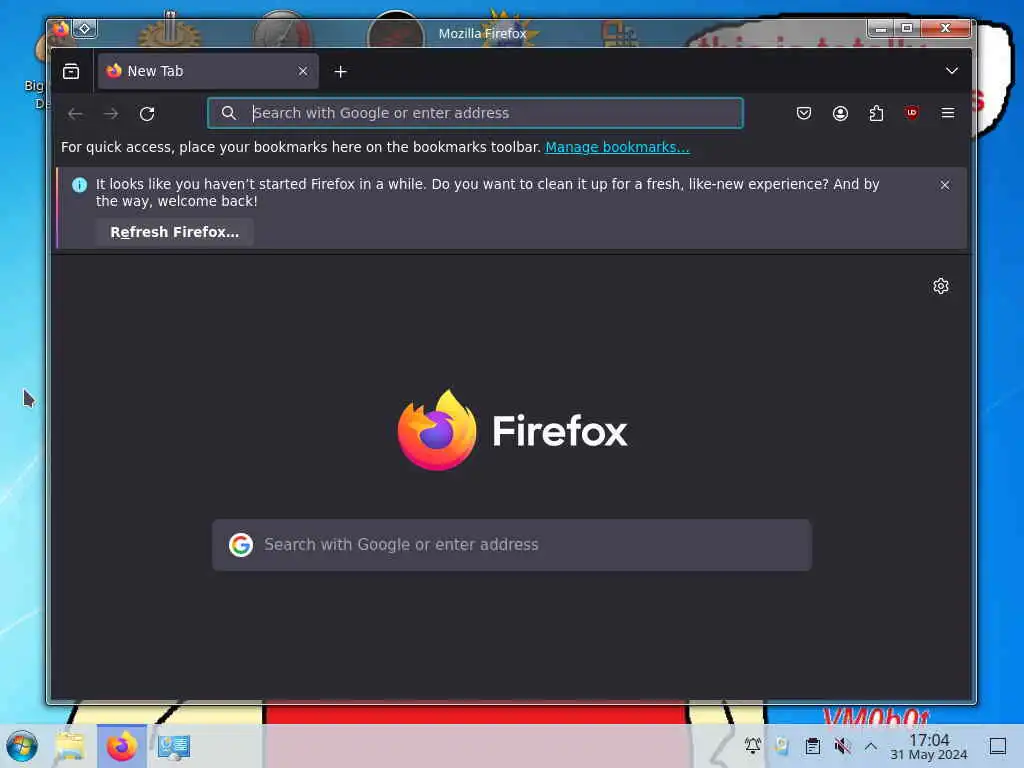Click the info icon in the notification bar
Screen dimensions: 1024x768
[x=80, y=185]
